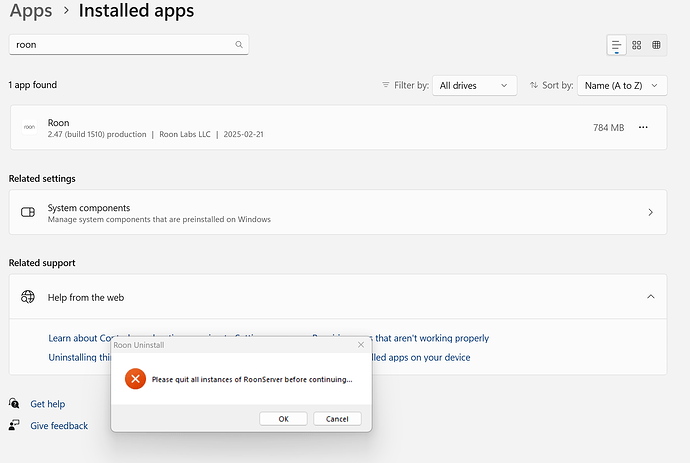Click Cancel in the Roon Uninstall dialog

coord(337,419)
